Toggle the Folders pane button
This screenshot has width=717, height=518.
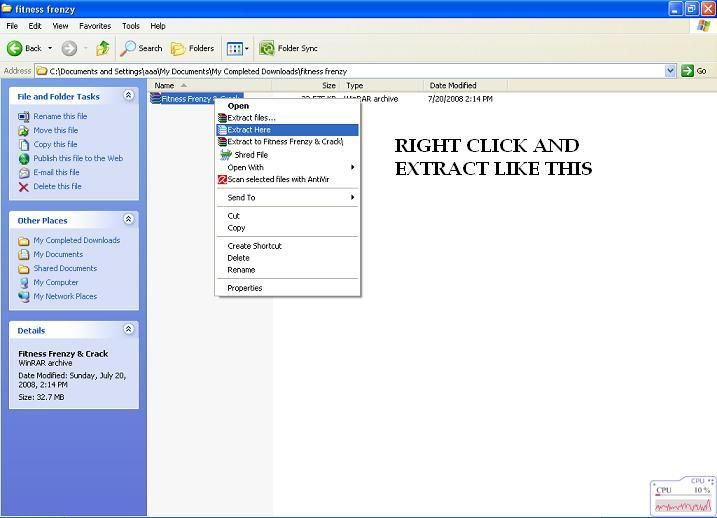[192, 48]
